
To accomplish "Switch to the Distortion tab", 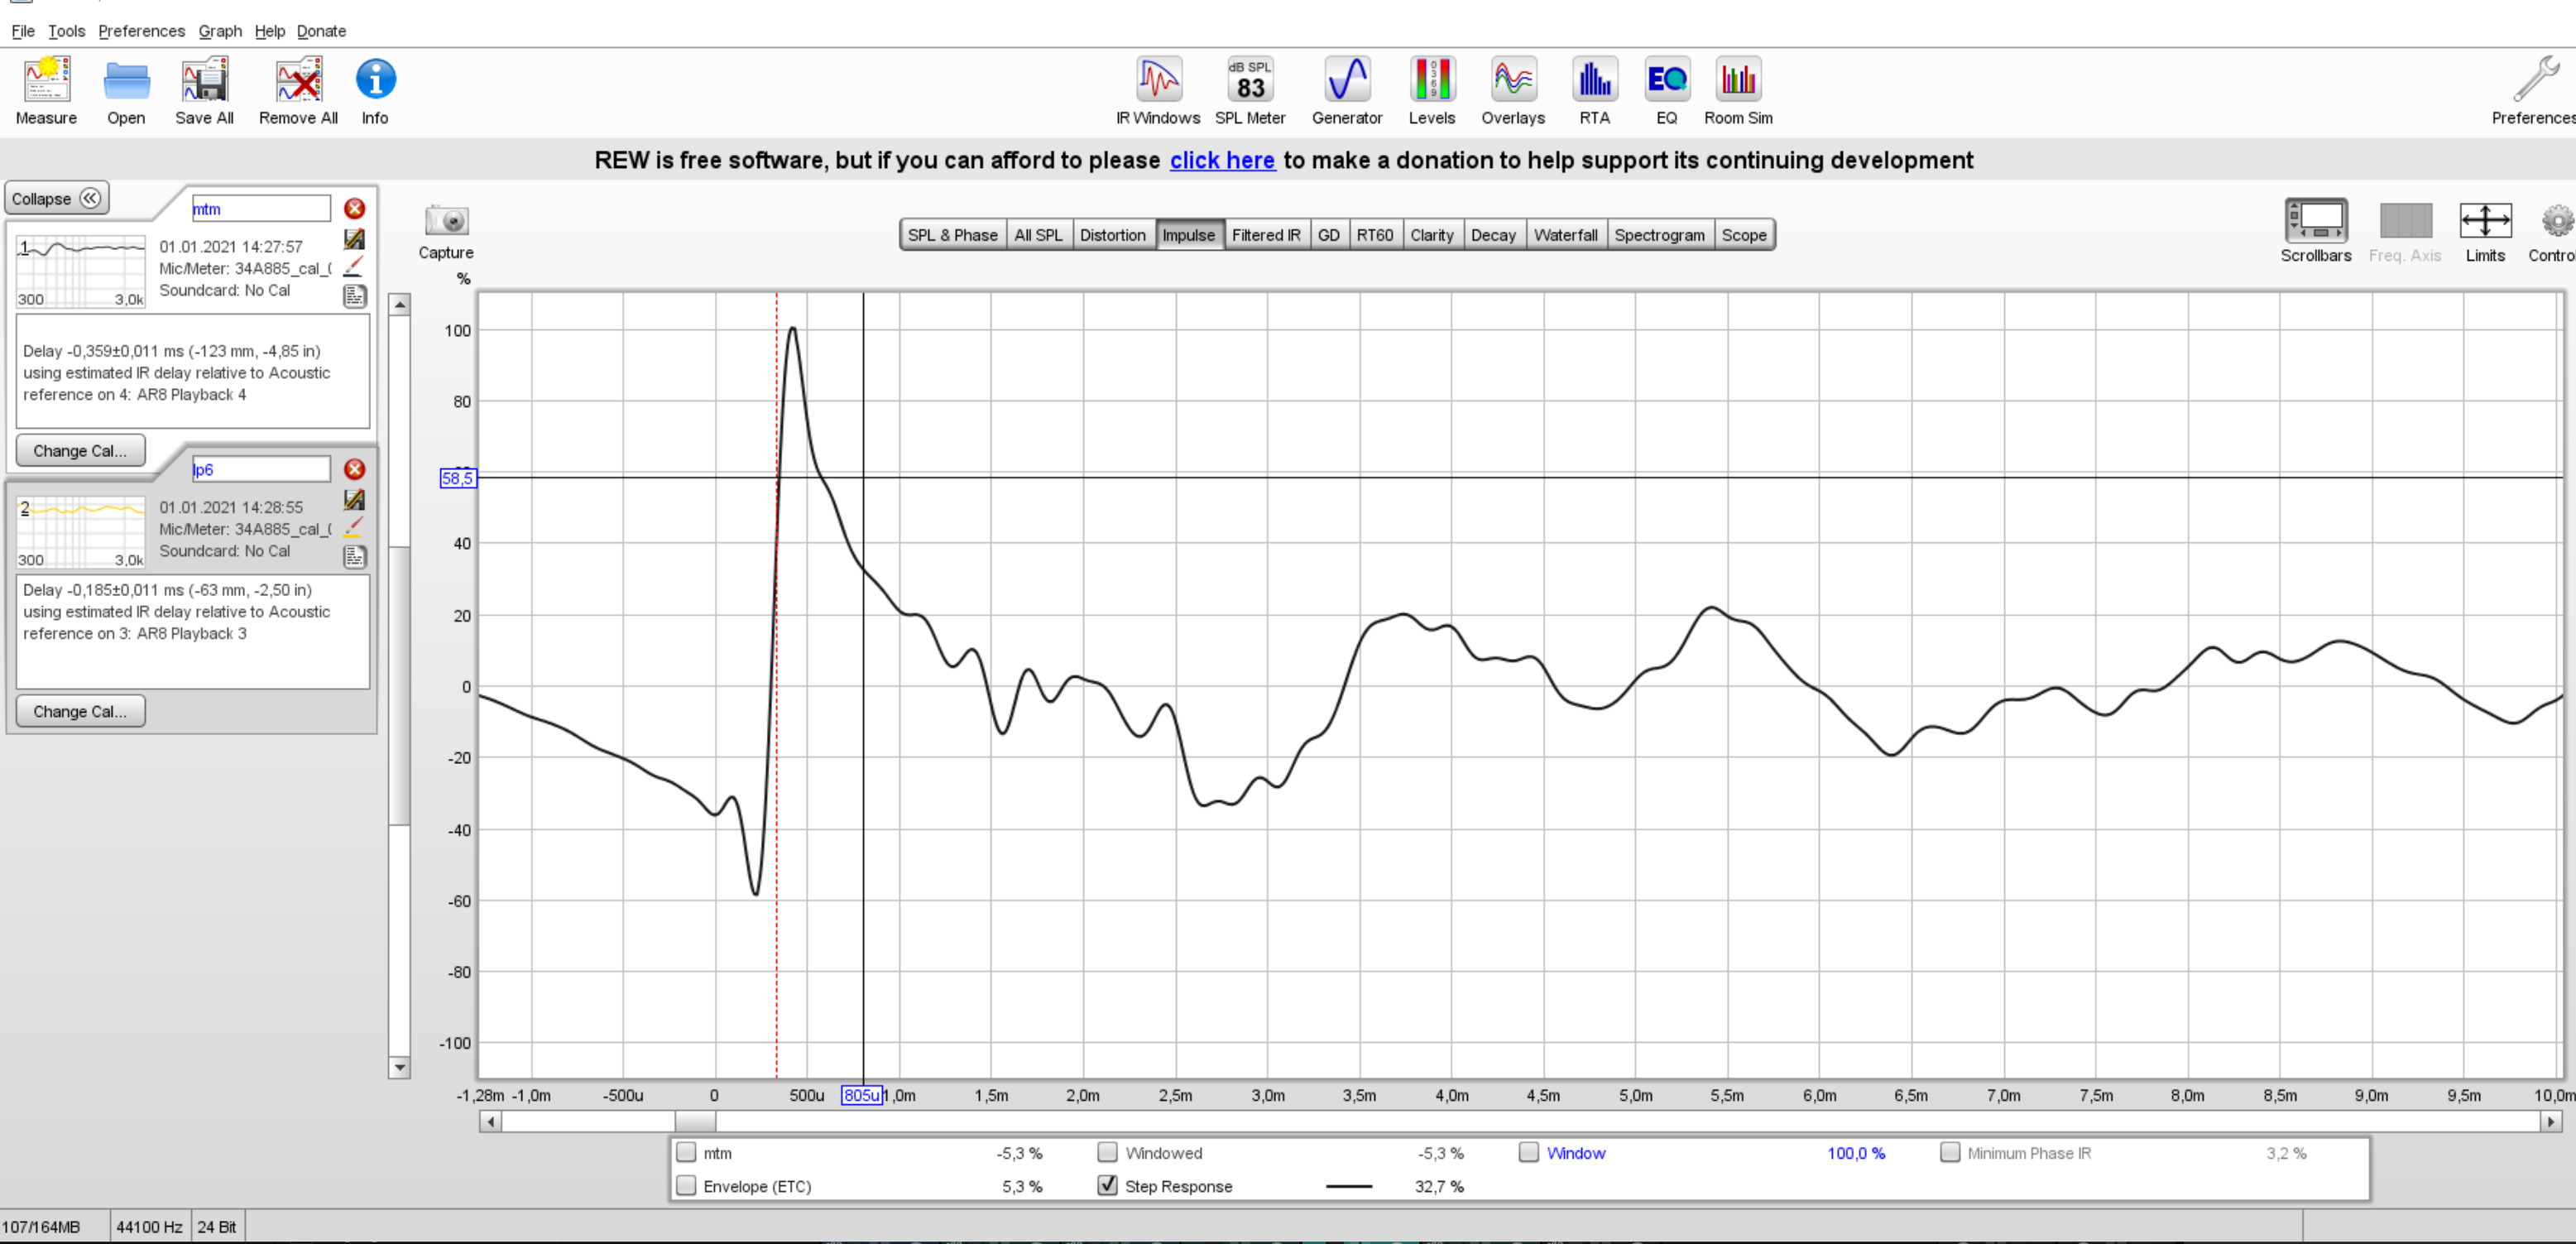I will pyautogui.click(x=1112, y=235).
